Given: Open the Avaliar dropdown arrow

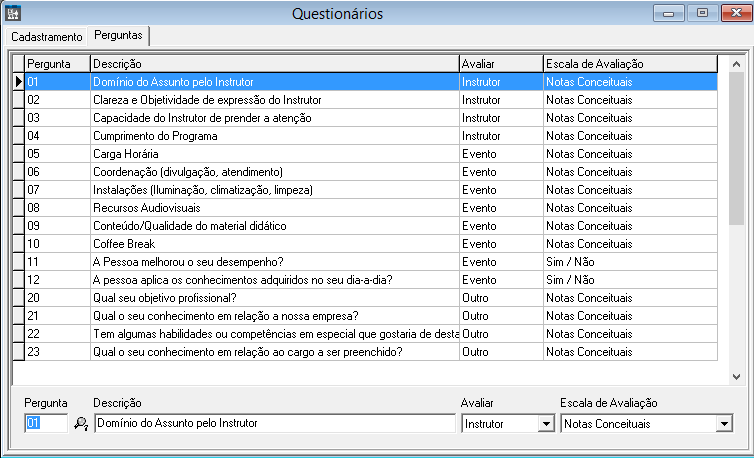Looking at the screenshot, I should tap(546, 424).
